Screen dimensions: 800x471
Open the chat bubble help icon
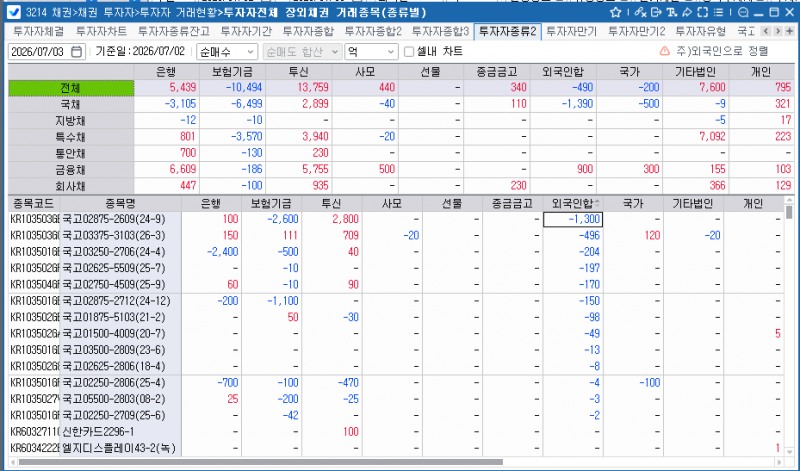(743, 12)
